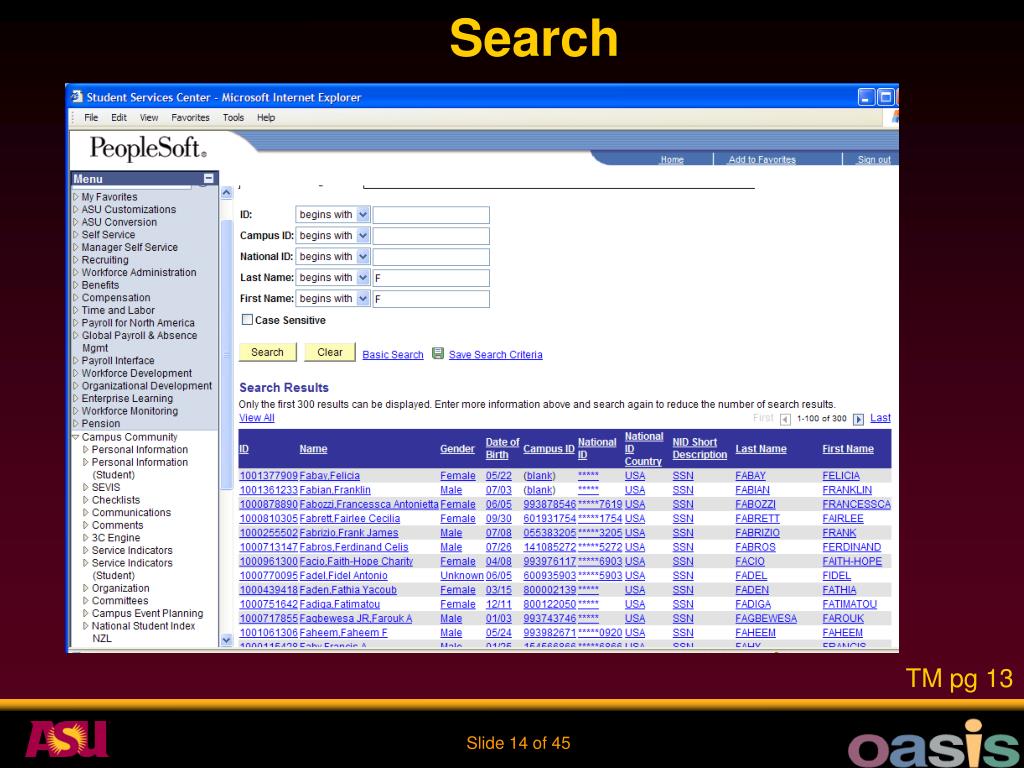Click the Clear button
Viewport: 1024px width, 768px height.
coord(330,352)
